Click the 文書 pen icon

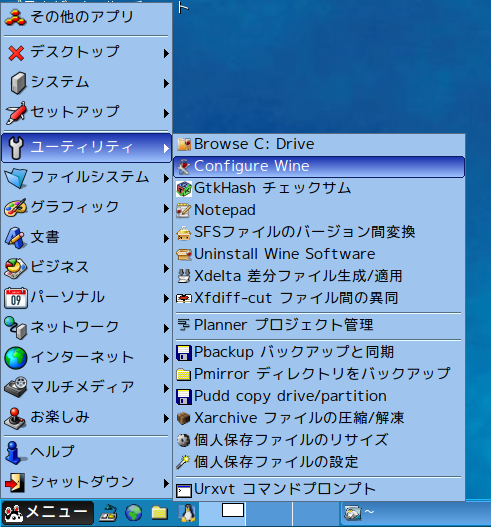[15, 238]
